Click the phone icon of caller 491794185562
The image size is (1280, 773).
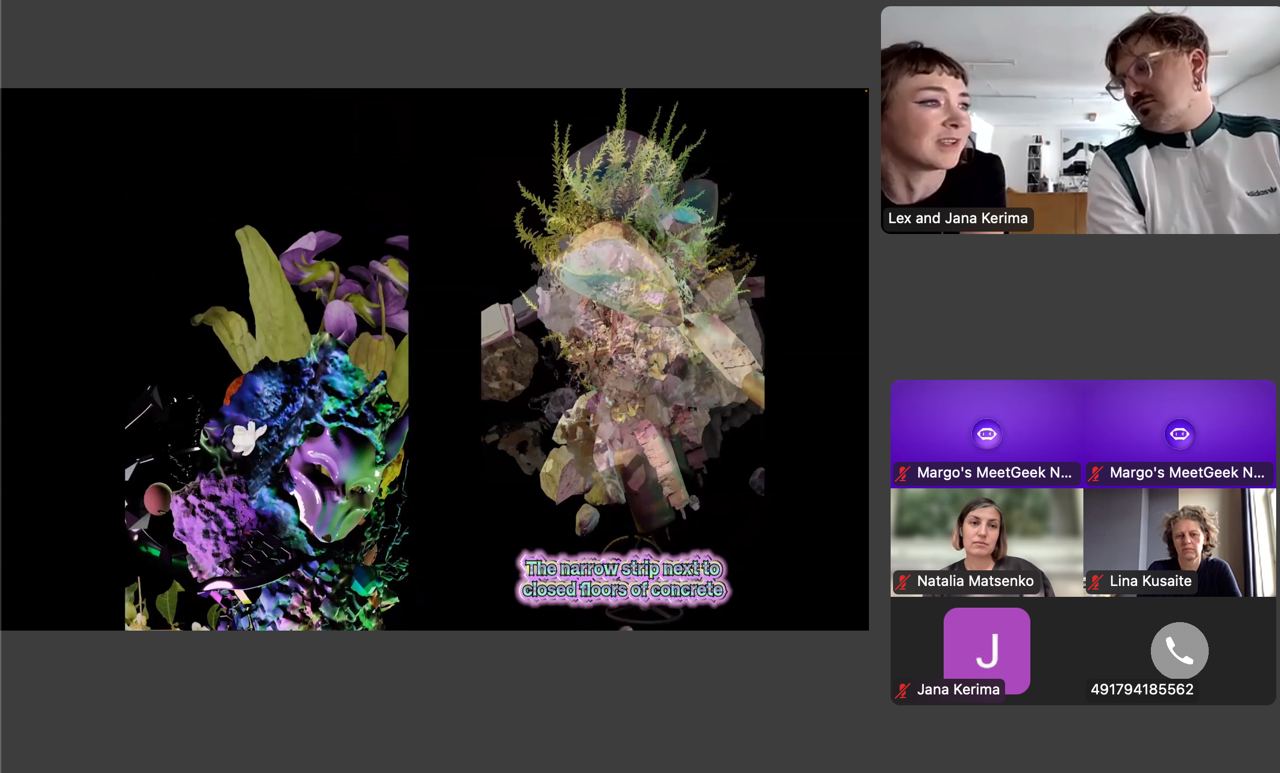point(1179,651)
